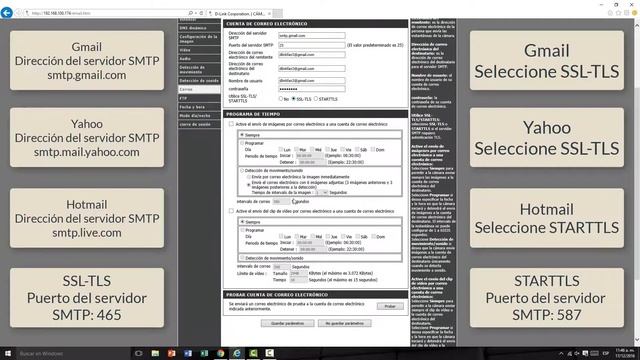Show hidden system tray icons
Image resolution: width=640 pixels, height=360 pixels.
click(561, 353)
